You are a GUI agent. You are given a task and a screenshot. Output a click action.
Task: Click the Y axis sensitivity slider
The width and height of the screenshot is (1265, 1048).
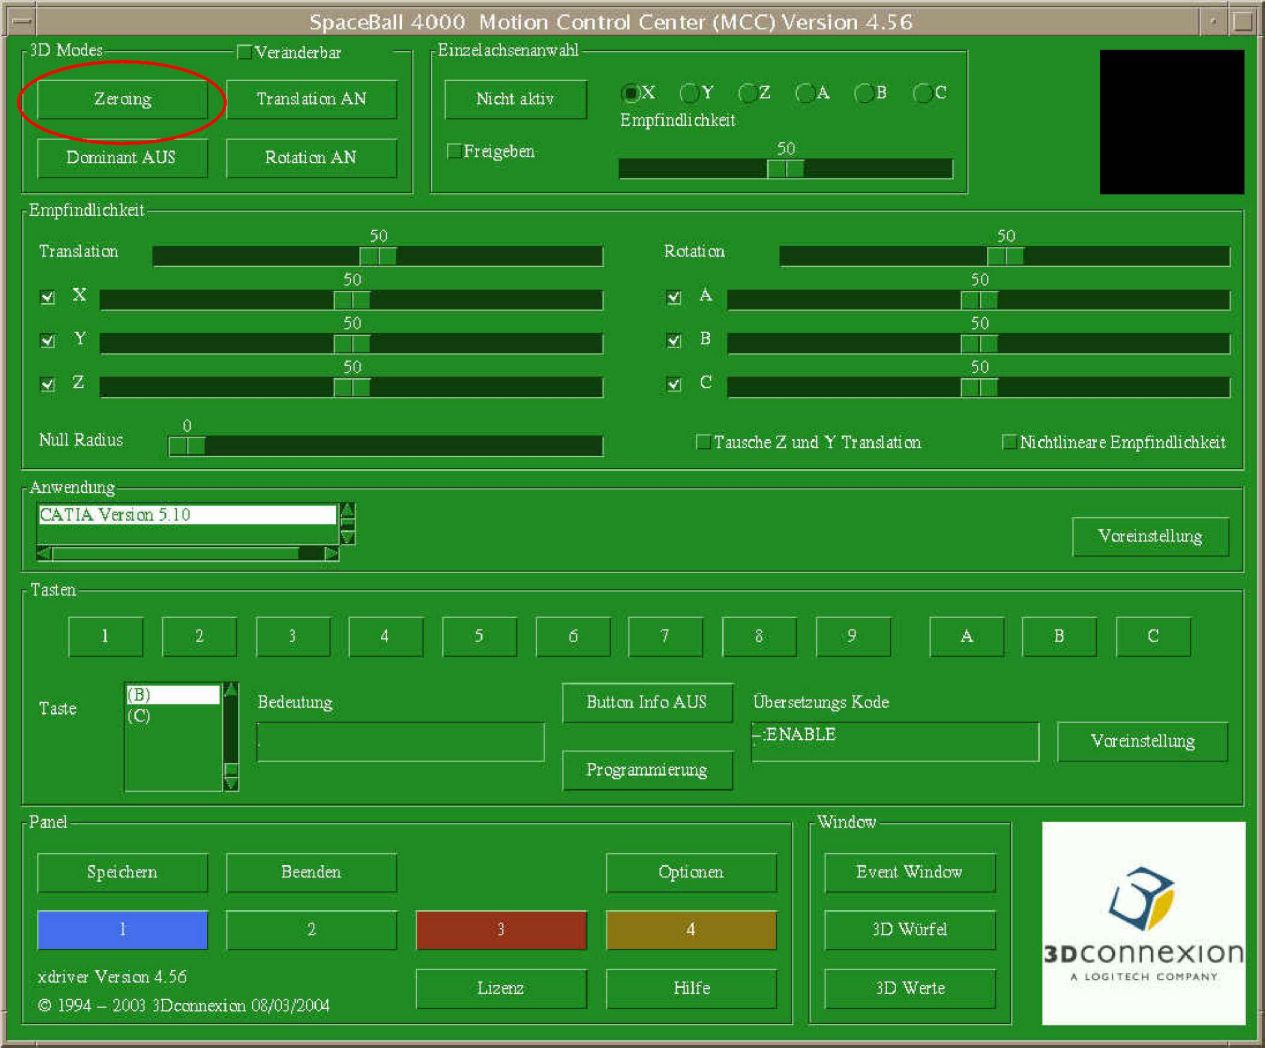(x=352, y=344)
